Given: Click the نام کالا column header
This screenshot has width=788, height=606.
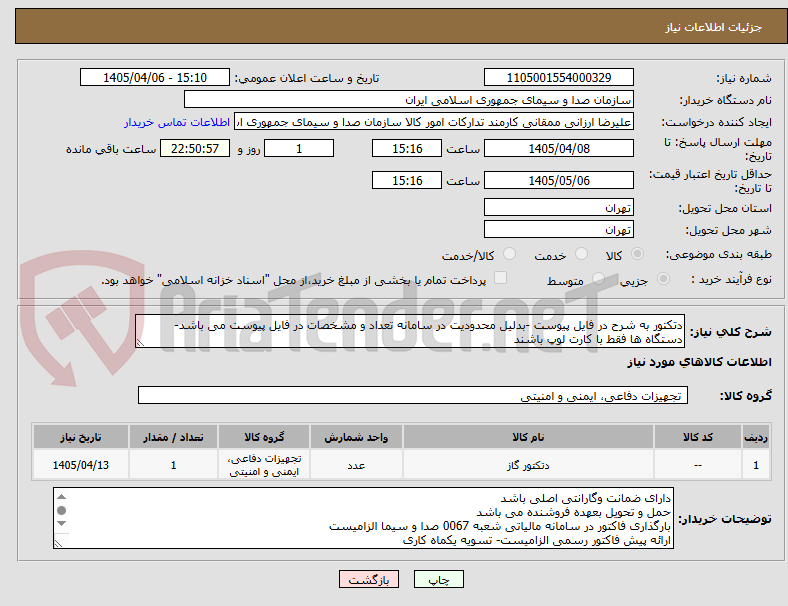Looking at the screenshot, I should 528,437.
